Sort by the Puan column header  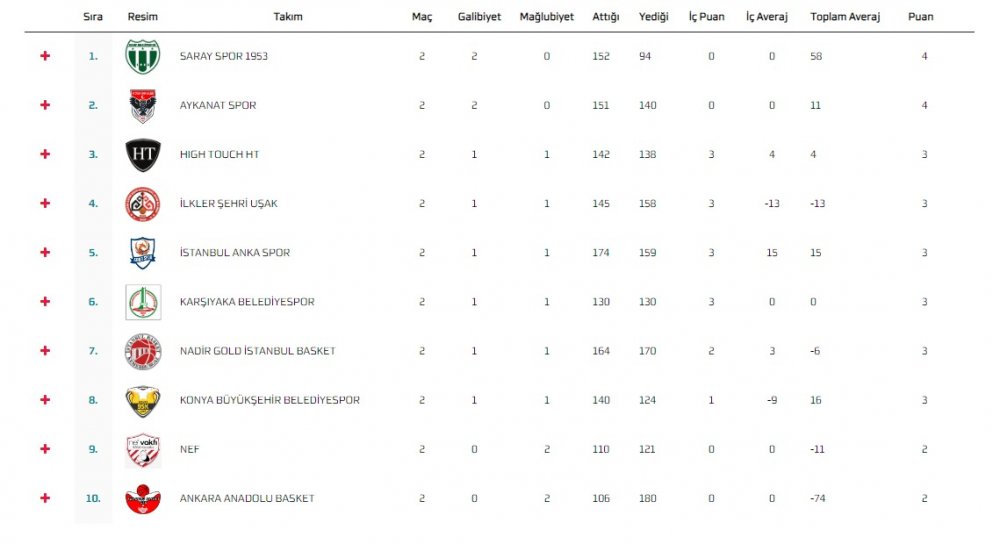[x=920, y=17]
